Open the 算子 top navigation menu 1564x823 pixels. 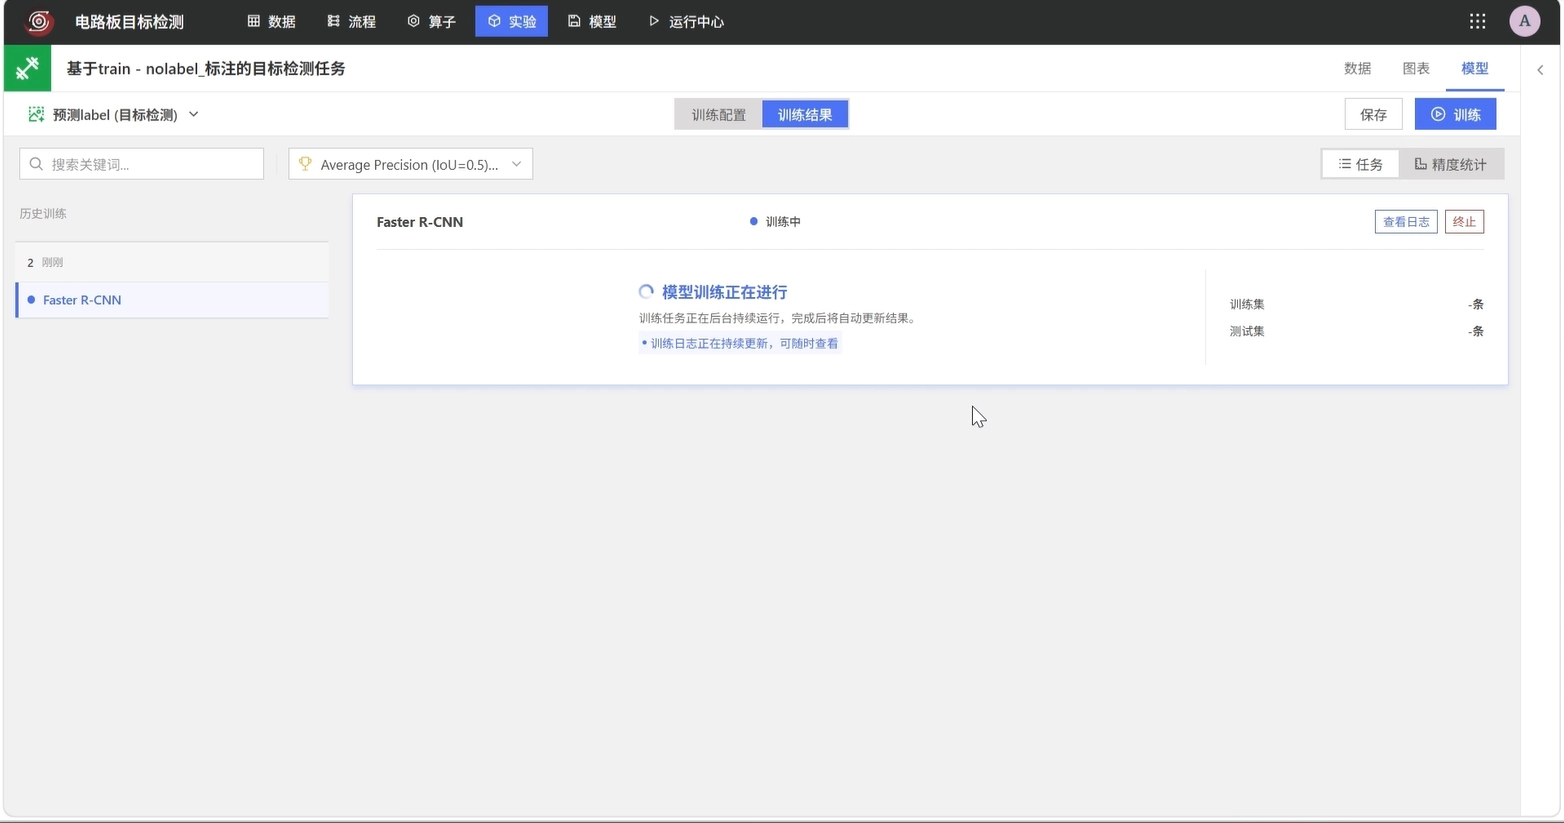tap(431, 21)
